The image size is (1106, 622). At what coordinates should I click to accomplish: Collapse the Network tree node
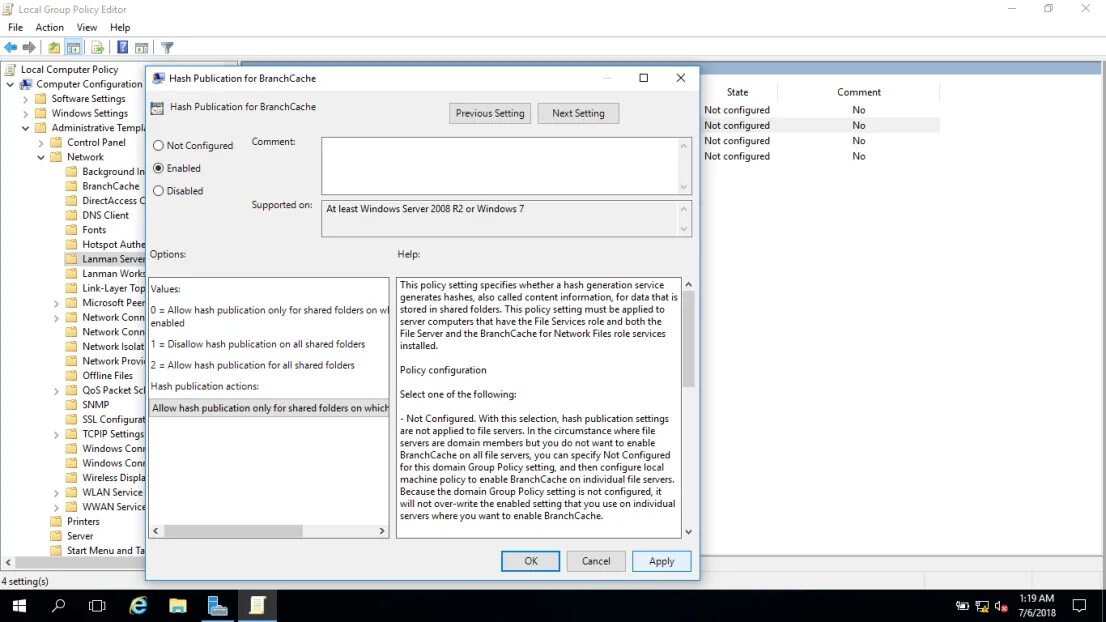click(41, 157)
